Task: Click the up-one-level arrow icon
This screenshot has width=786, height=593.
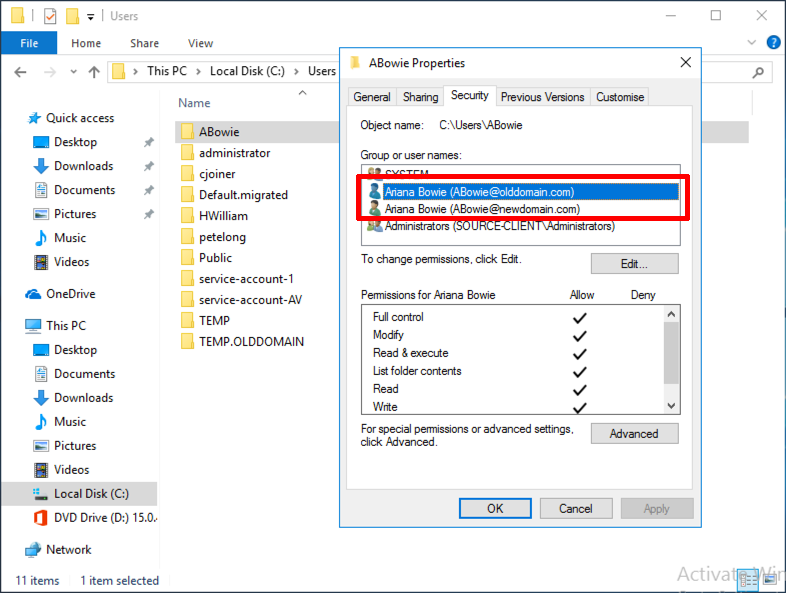Action: click(94, 72)
